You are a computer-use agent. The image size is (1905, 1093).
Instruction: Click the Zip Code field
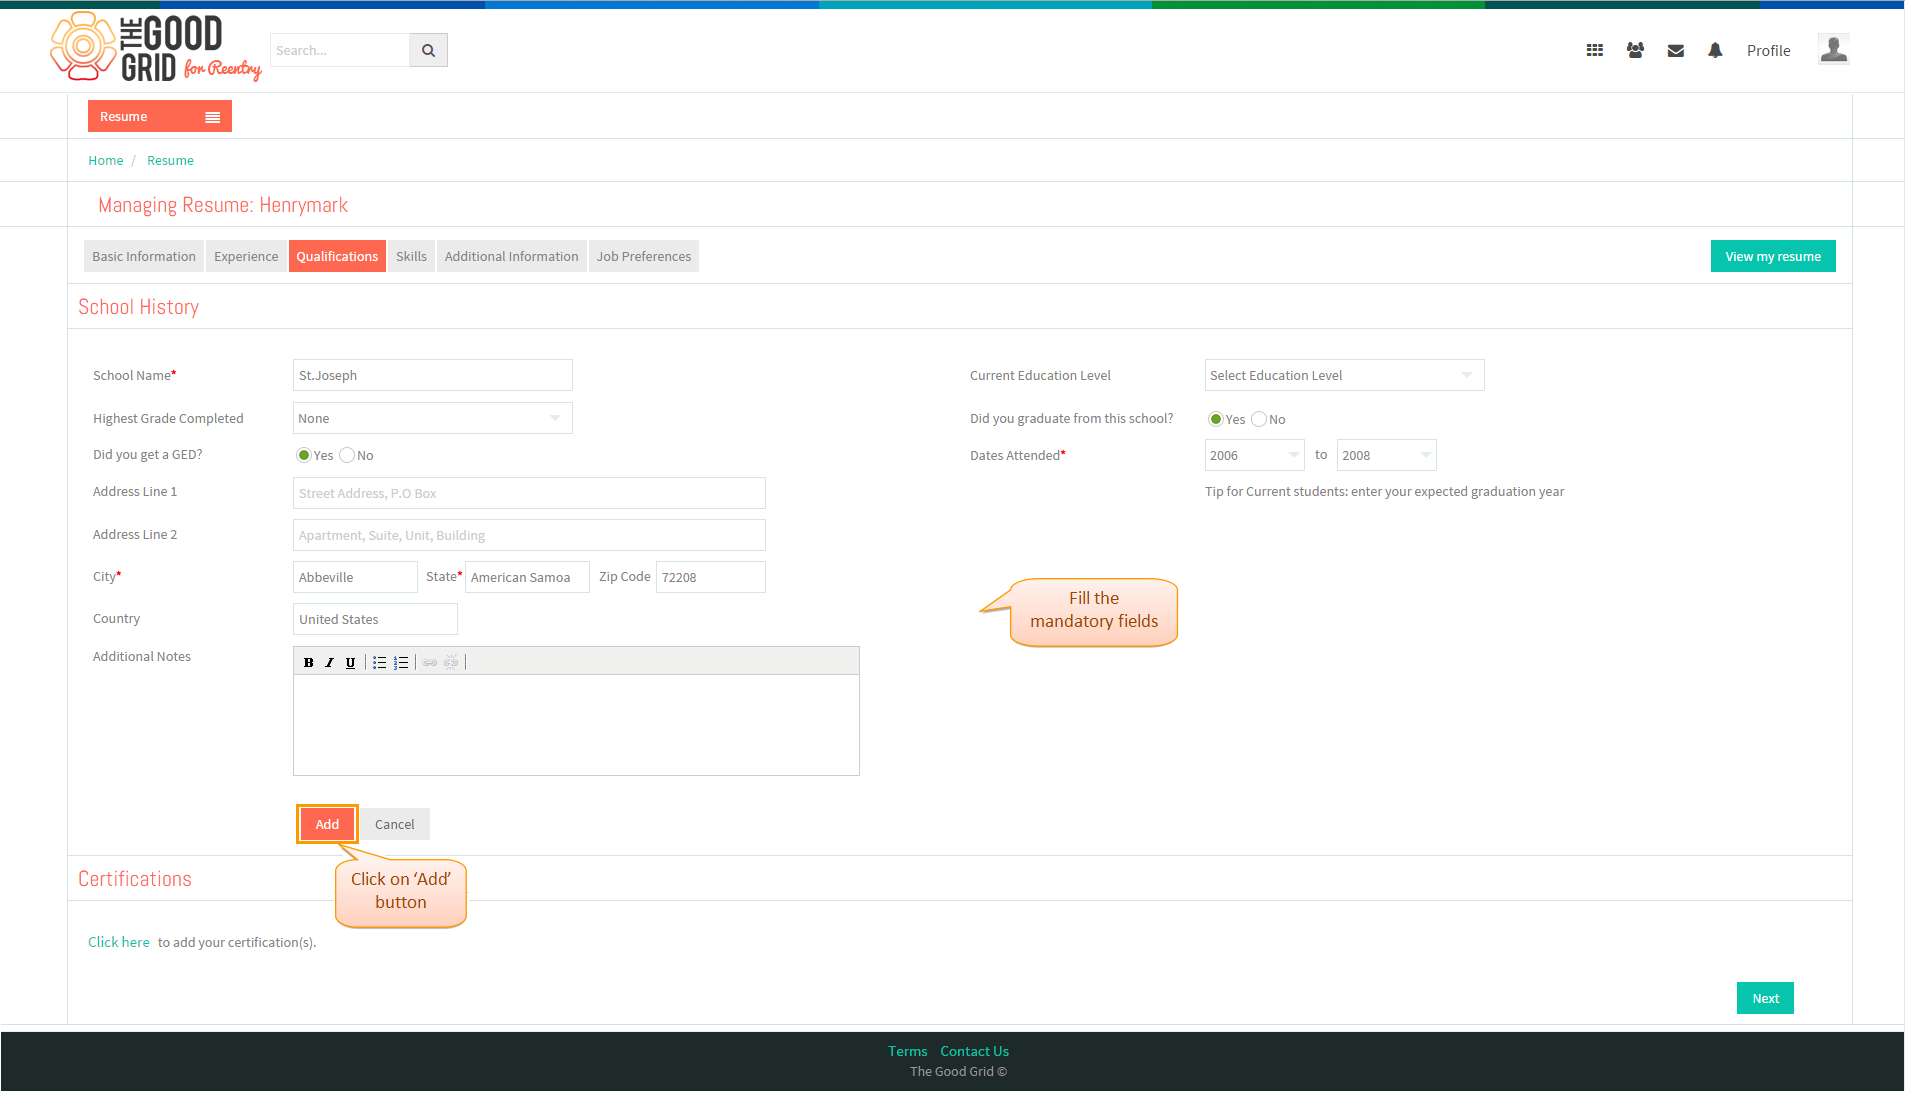click(x=710, y=577)
